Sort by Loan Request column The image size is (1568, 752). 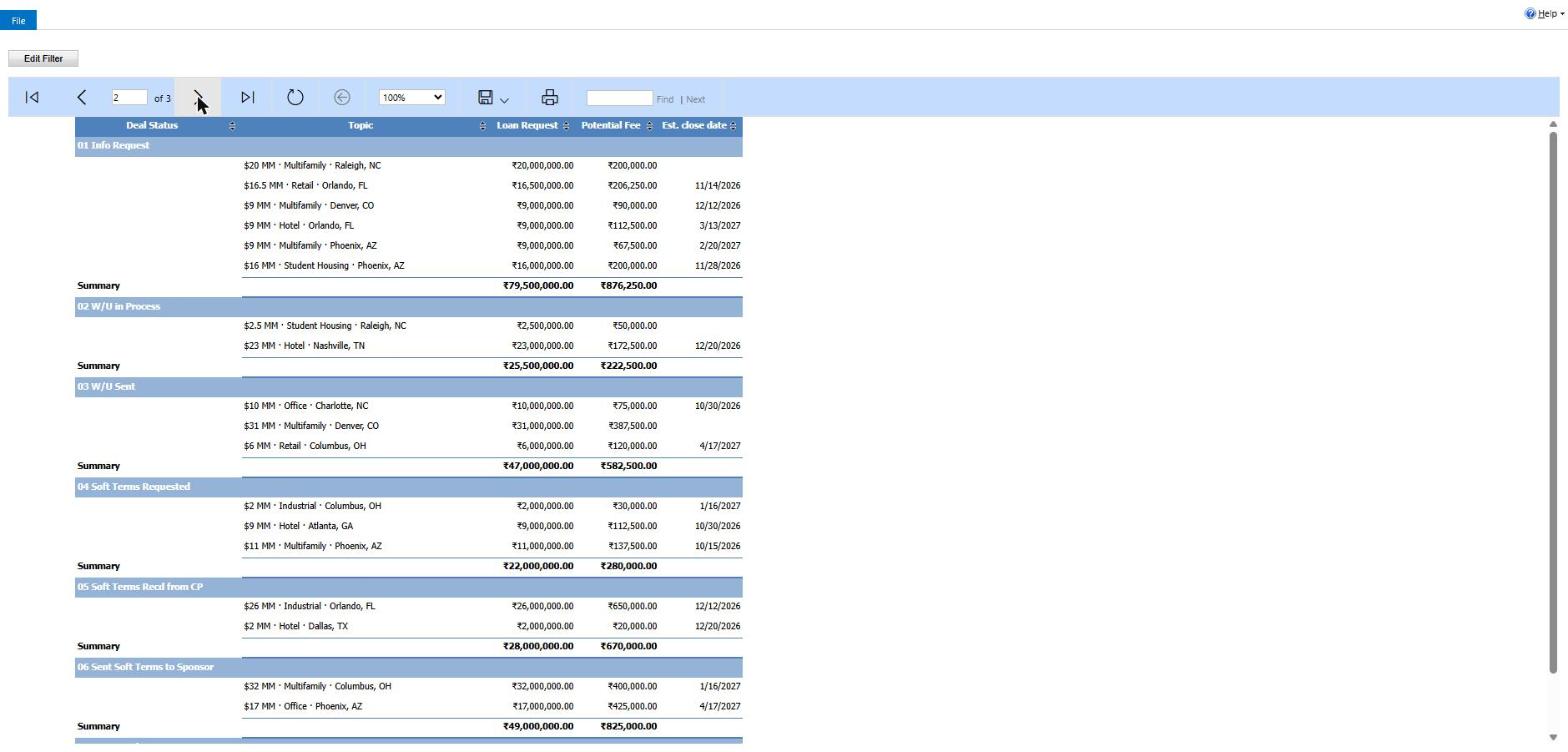click(x=566, y=125)
